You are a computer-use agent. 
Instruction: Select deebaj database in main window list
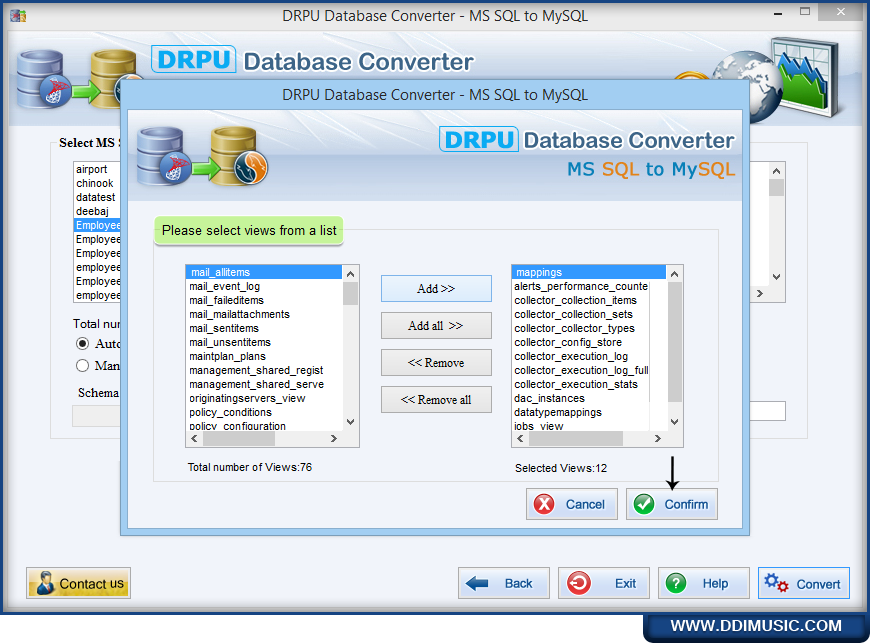coord(97,211)
